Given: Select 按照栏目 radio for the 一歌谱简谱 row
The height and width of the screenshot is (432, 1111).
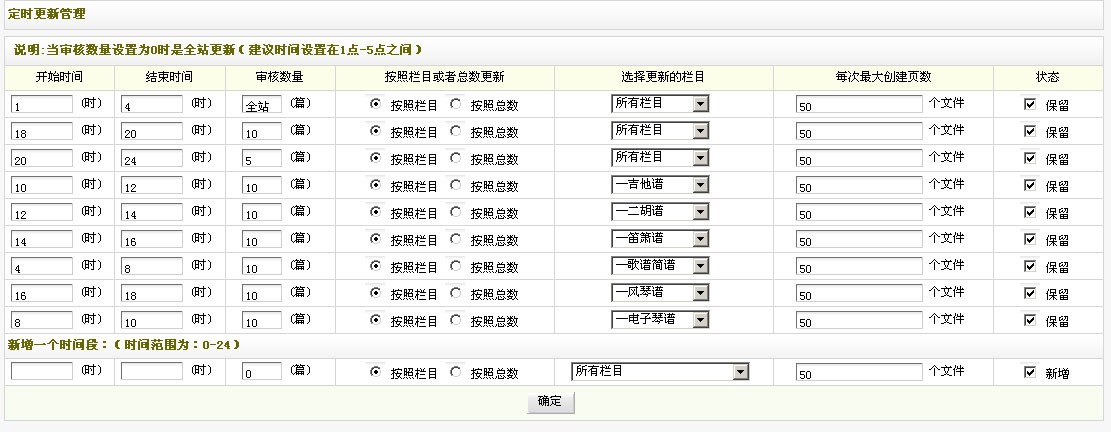Looking at the screenshot, I should (376, 266).
